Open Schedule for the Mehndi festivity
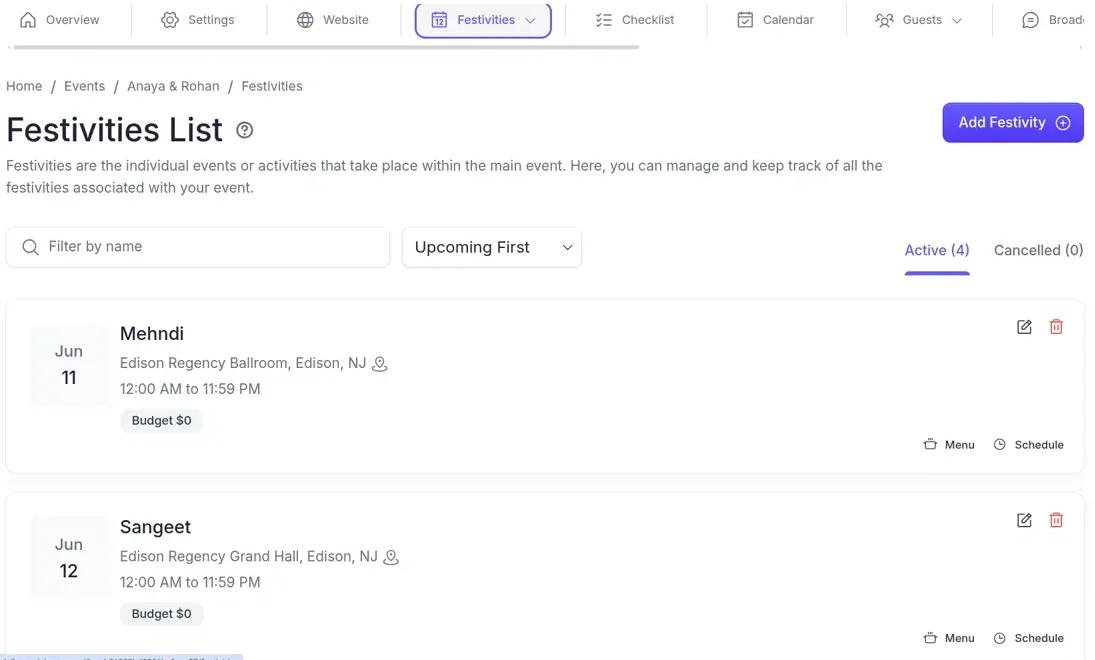 click(x=1029, y=445)
